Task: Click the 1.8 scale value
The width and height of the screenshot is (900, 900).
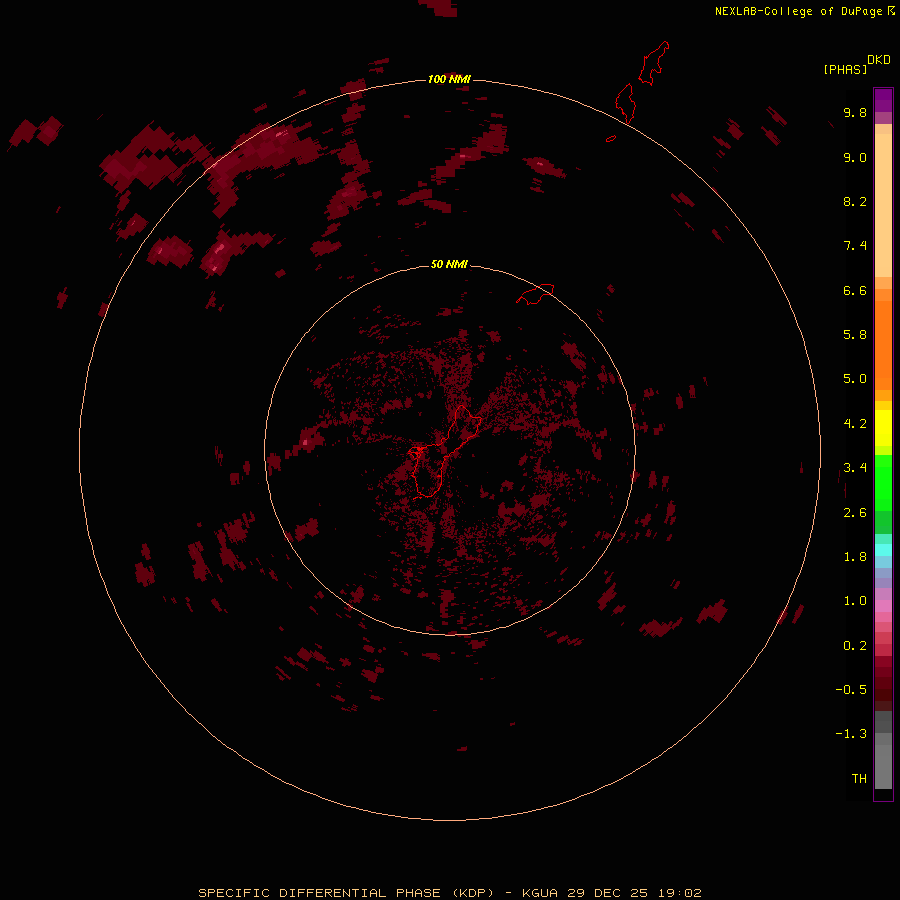Action: point(855,557)
